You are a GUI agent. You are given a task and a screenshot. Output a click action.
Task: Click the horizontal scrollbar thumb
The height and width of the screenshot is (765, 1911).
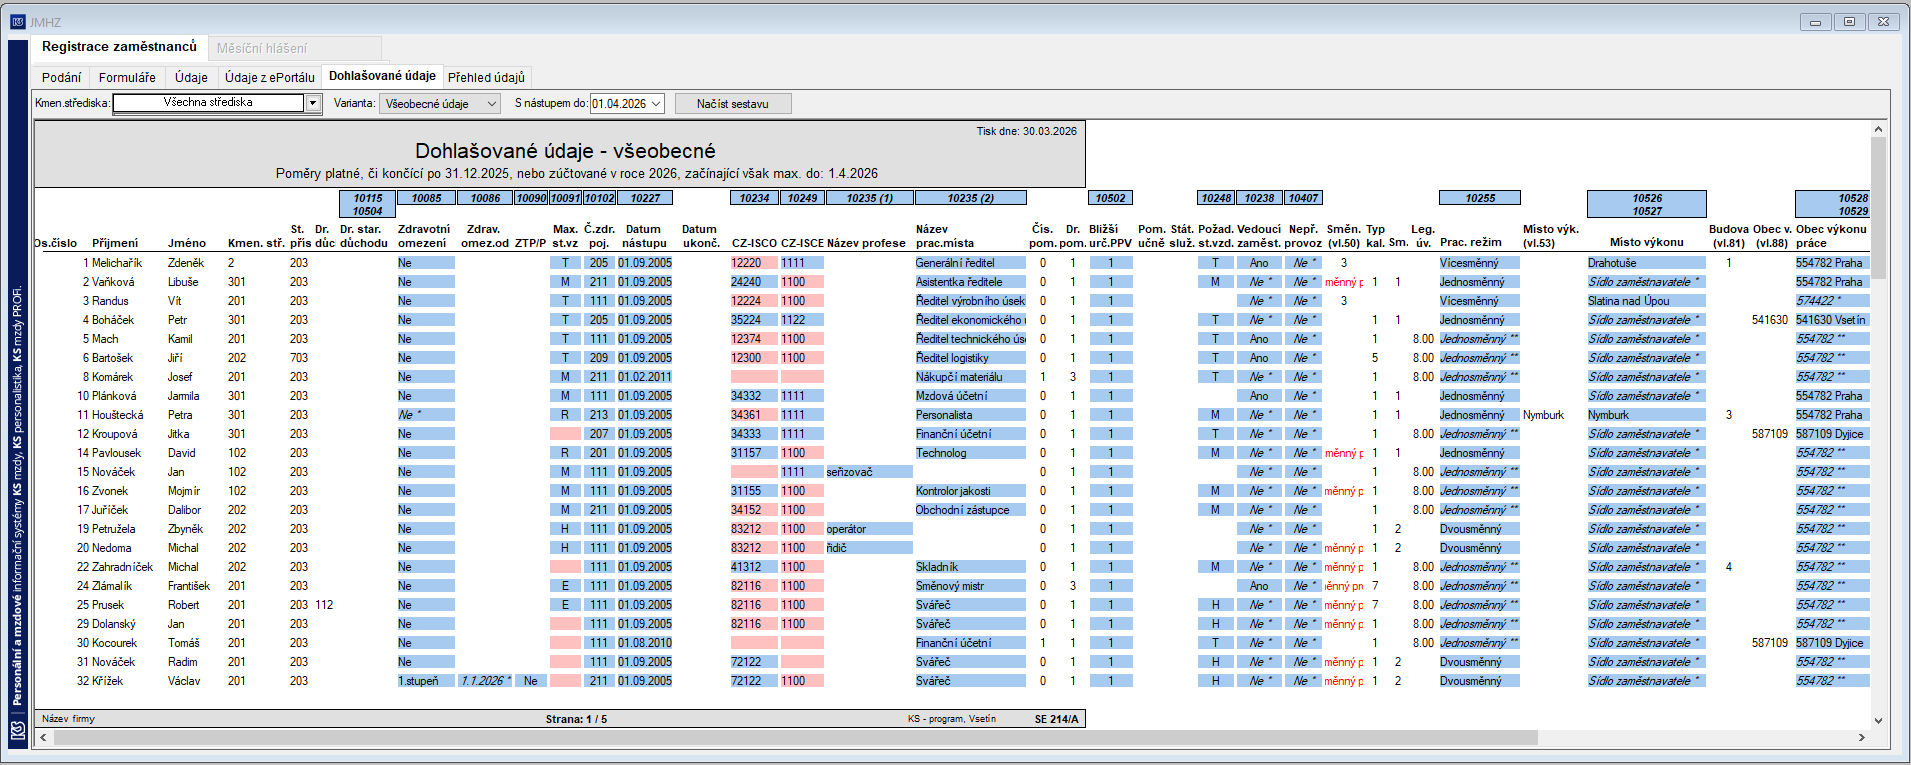coord(795,737)
